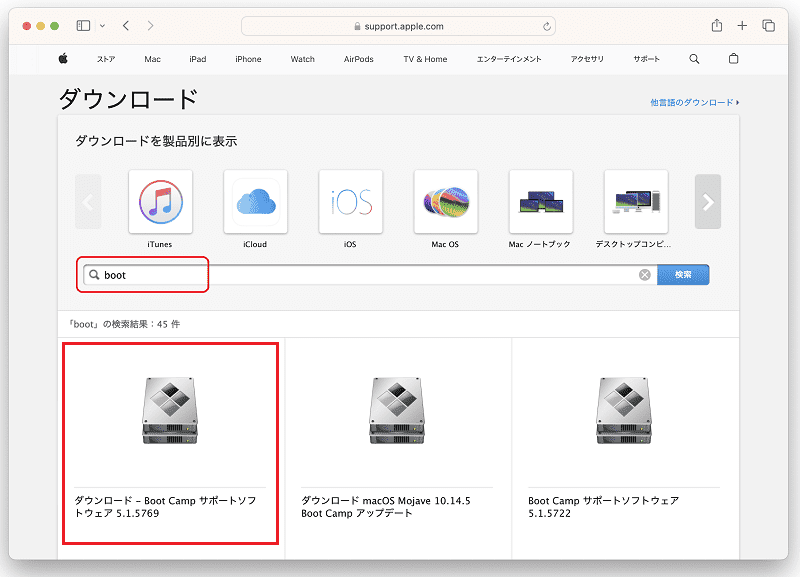The height and width of the screenshot is (577, 800).
Task: Click the iOS label under icon
Action: click(x=350, y=244)
